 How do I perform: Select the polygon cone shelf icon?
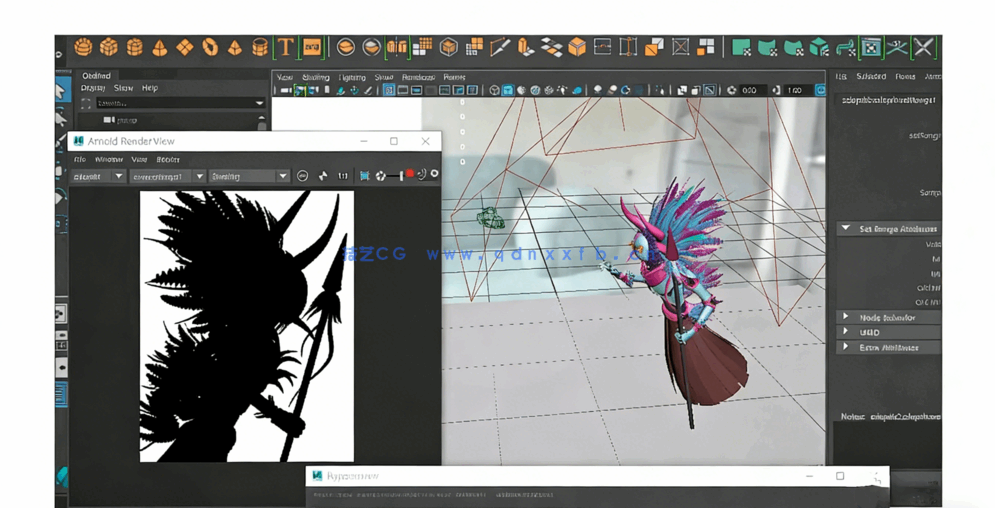159,48
